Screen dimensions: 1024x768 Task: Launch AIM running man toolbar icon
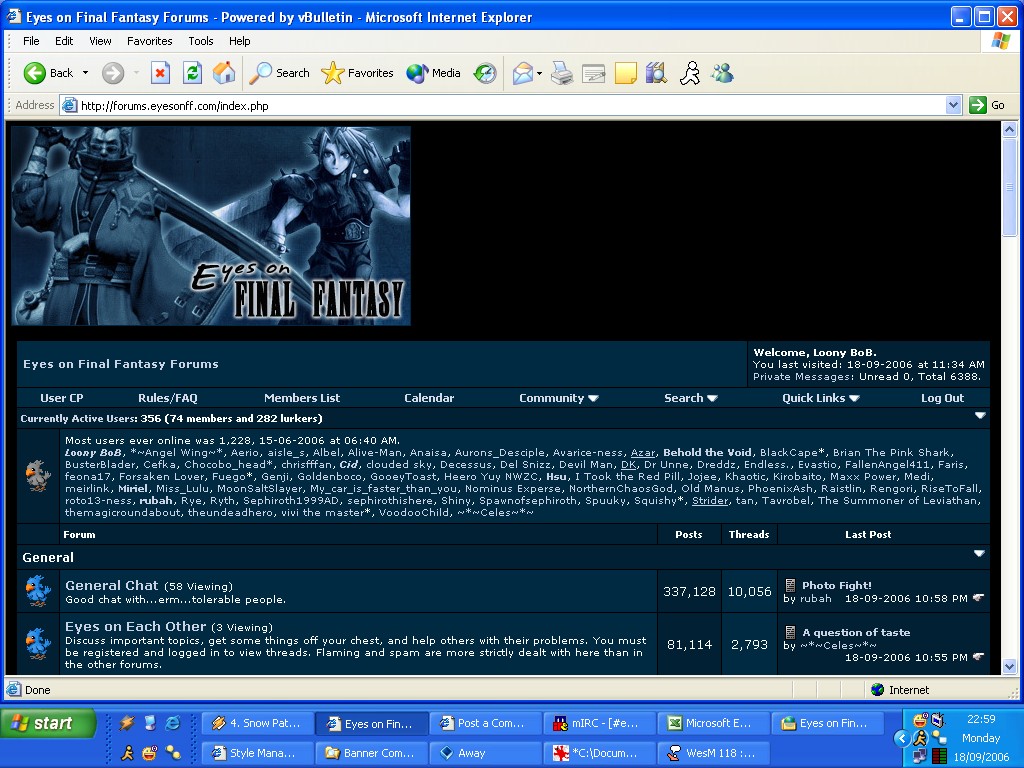pos(690,73)
